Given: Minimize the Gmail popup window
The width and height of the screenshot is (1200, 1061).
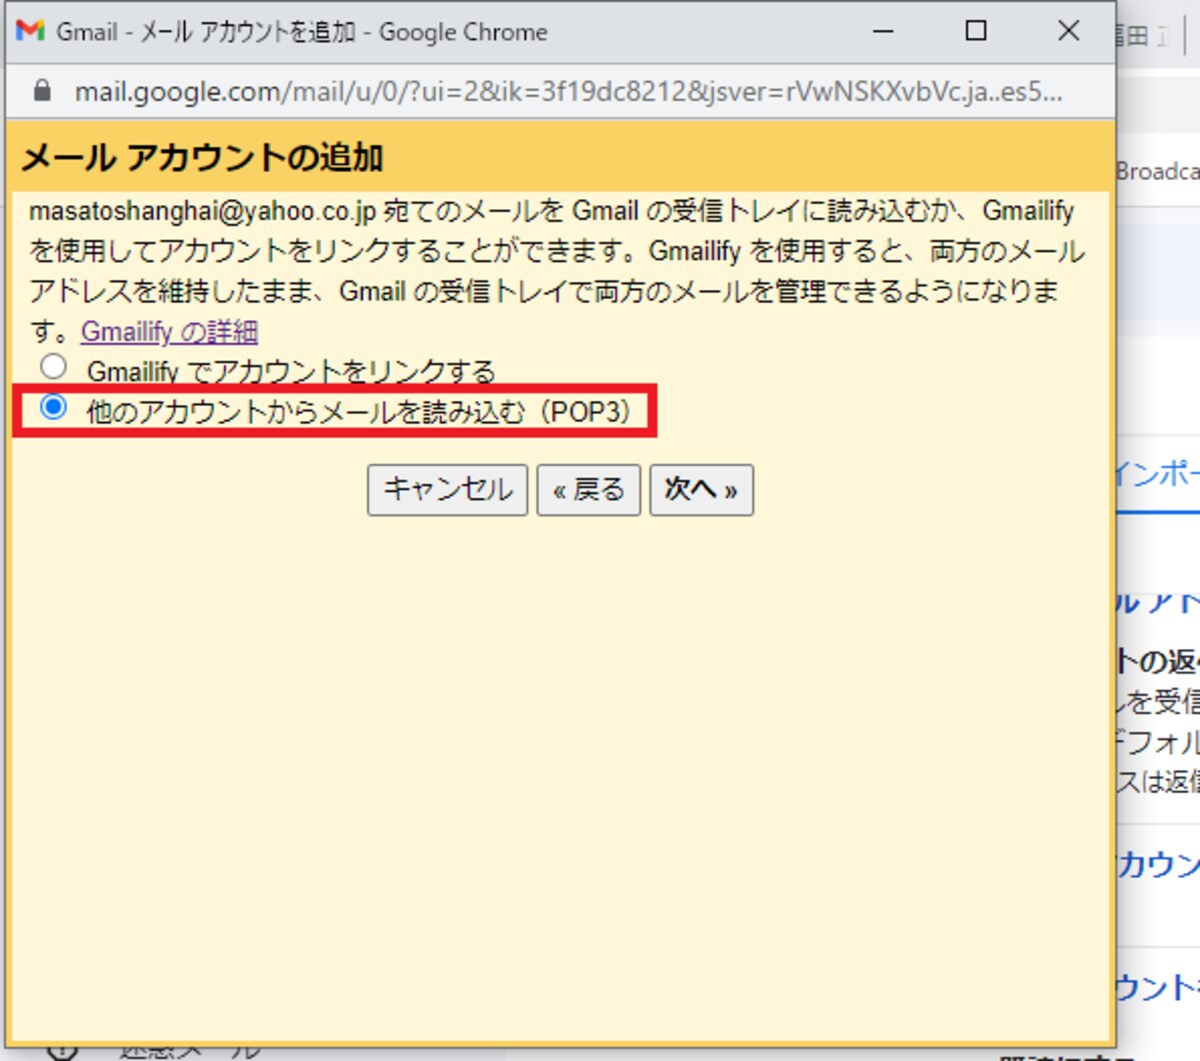Looking at the screenshot, I should [883, 31].
